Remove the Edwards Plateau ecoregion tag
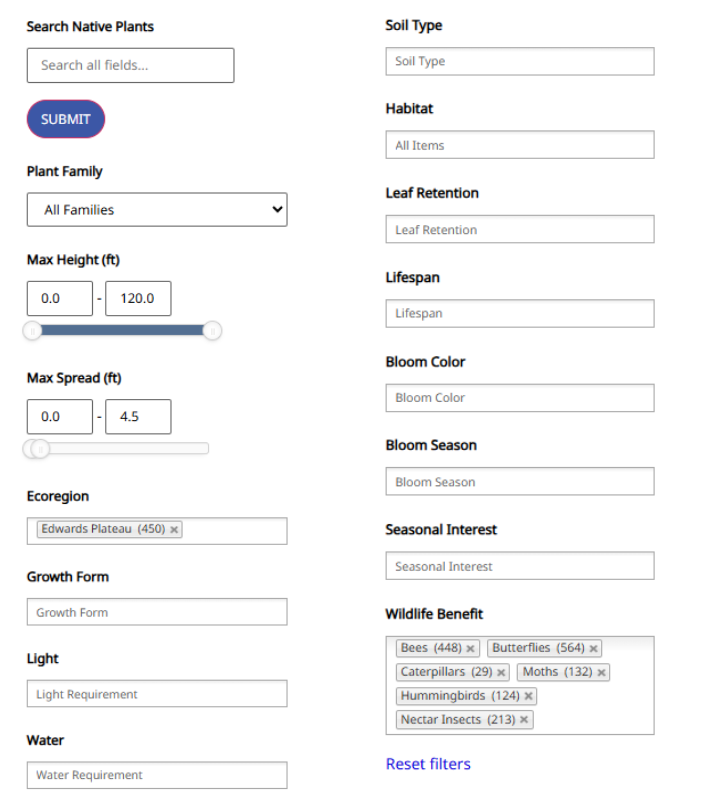703x790 pixels. (x=174, y=530)
